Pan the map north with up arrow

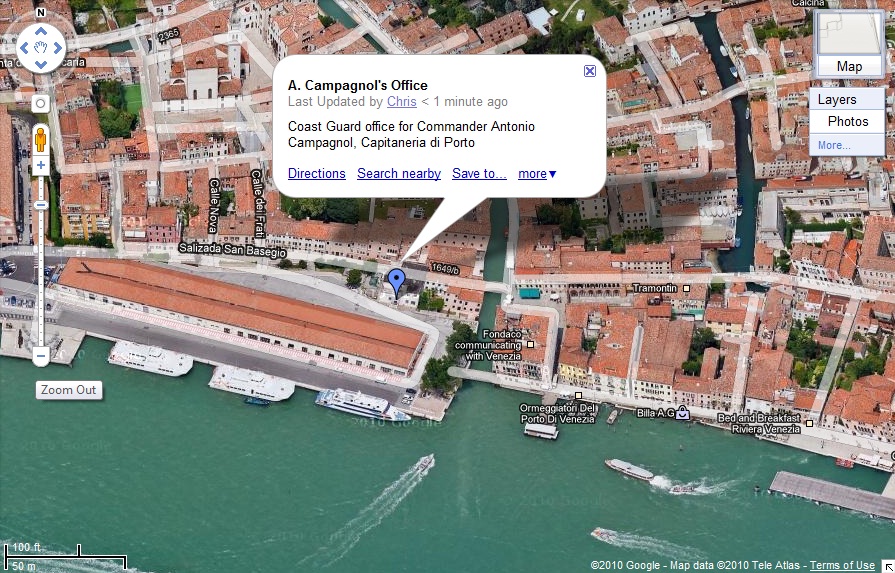(x=41, y=31)
